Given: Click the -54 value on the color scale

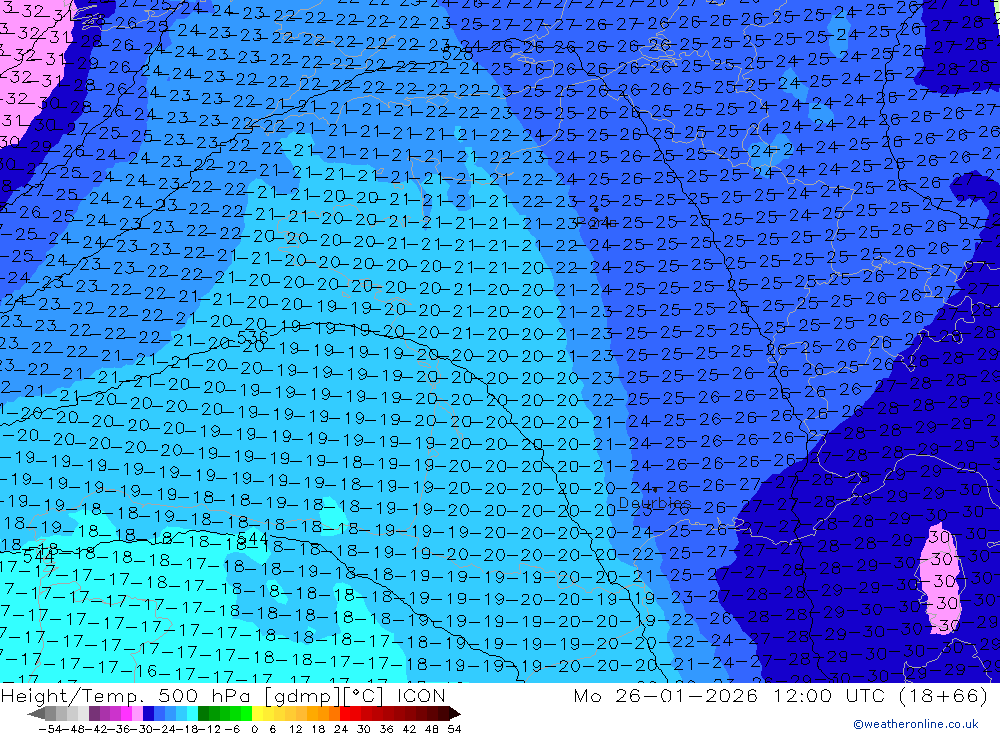Looking at the screenshot, I should [x=50, y=729].
